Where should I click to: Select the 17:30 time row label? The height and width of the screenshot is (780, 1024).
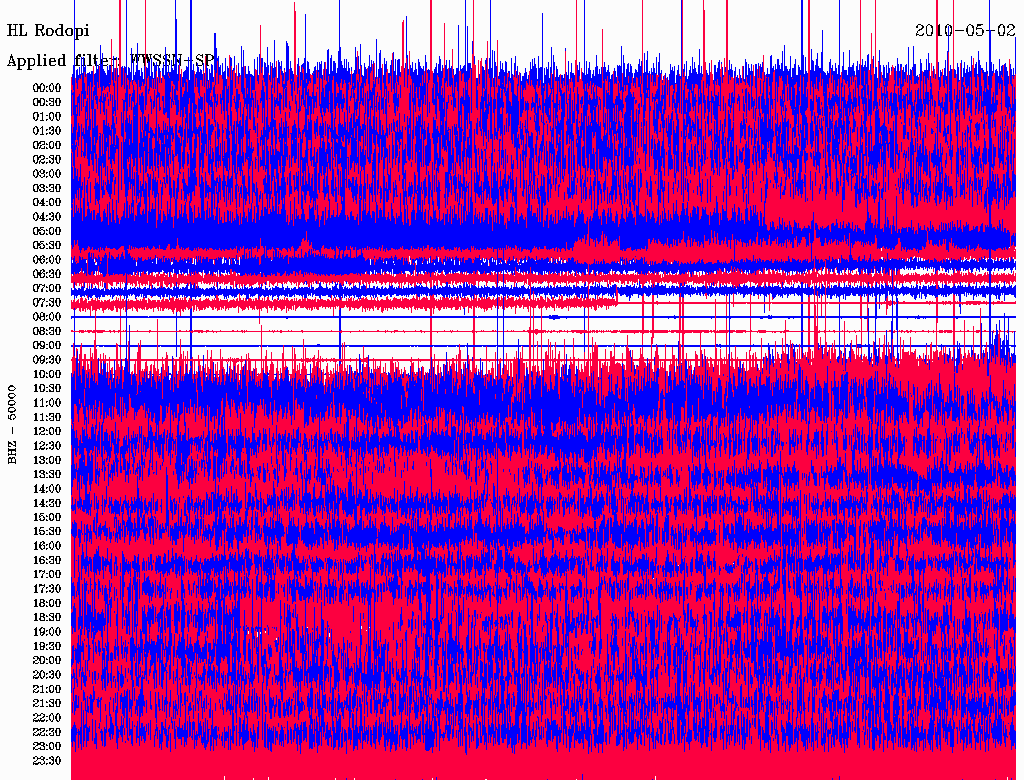click(47, 589)
